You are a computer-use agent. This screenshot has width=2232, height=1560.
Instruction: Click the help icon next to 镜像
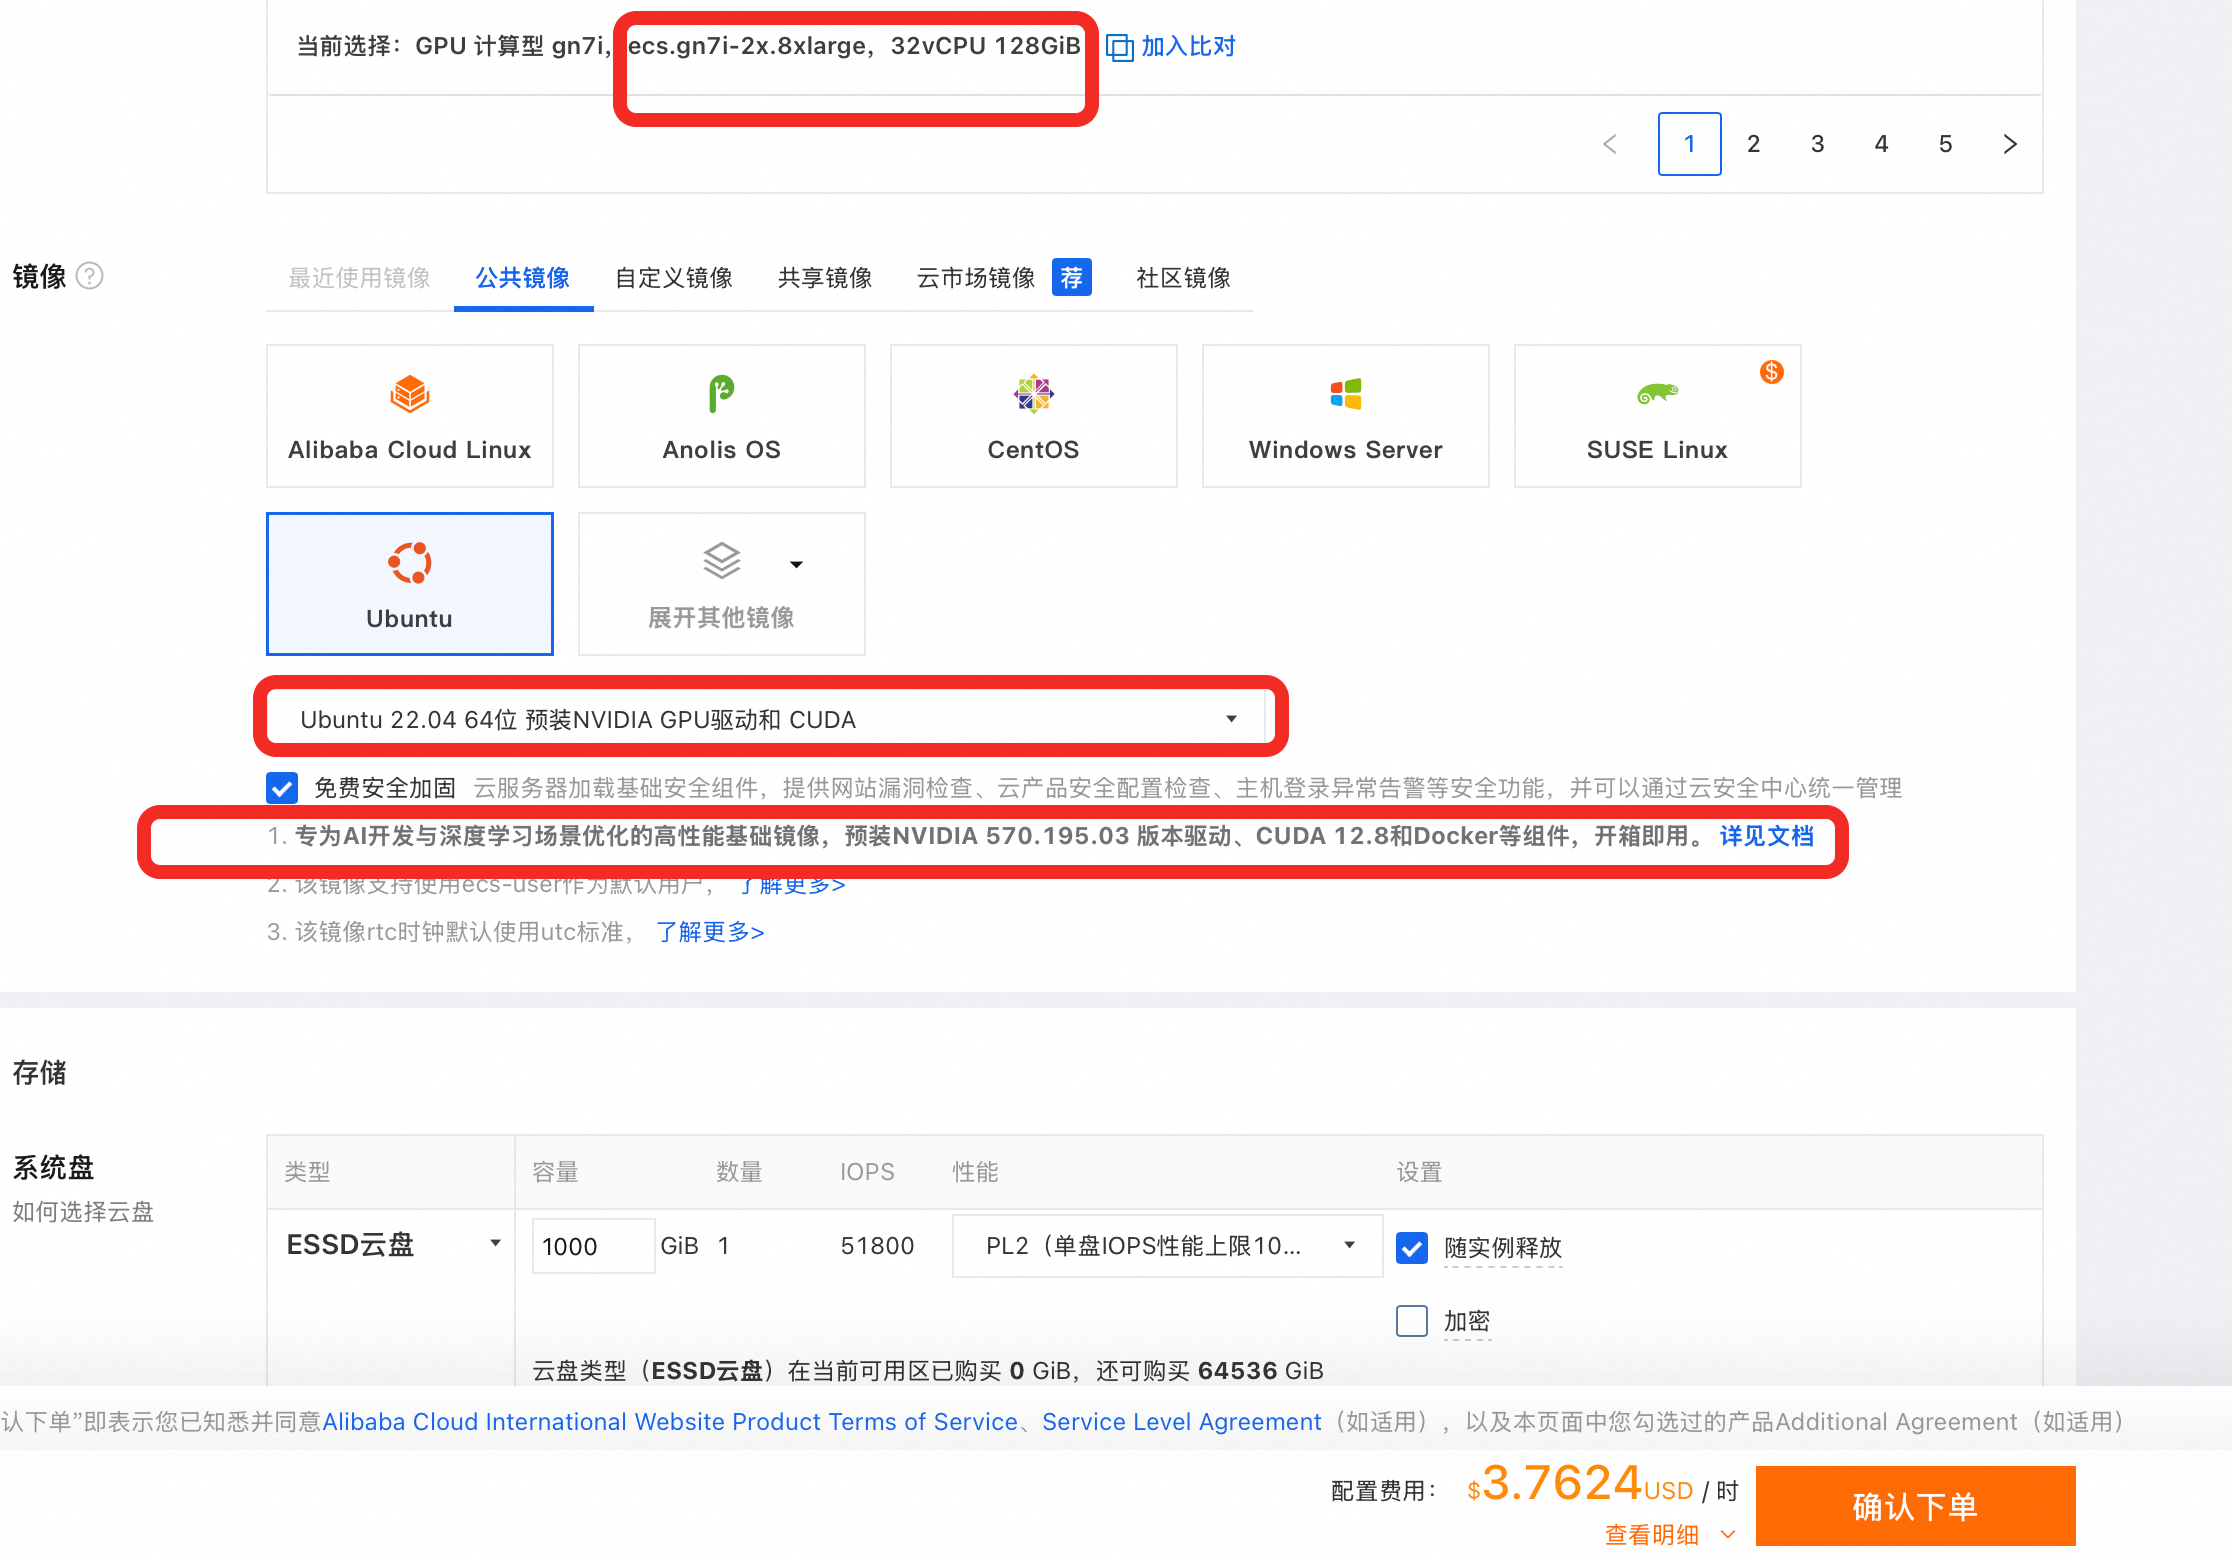point(90,275)
